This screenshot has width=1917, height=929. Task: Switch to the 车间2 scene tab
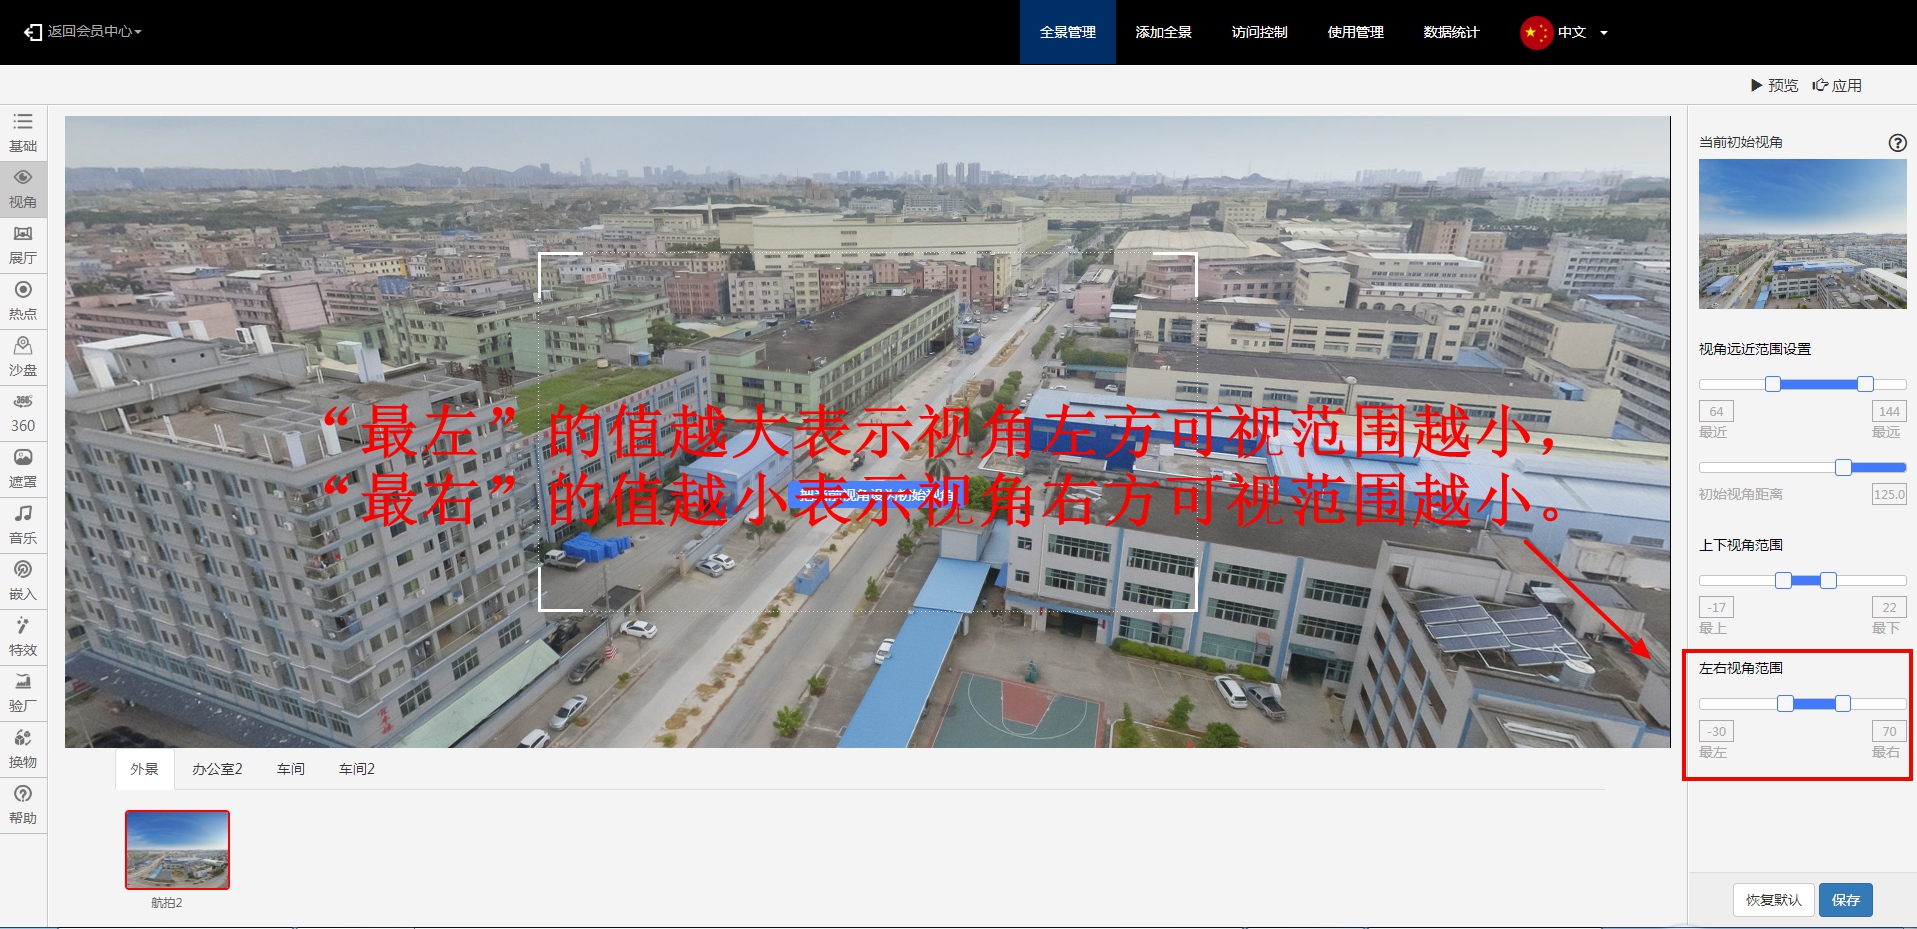[356, 769]
